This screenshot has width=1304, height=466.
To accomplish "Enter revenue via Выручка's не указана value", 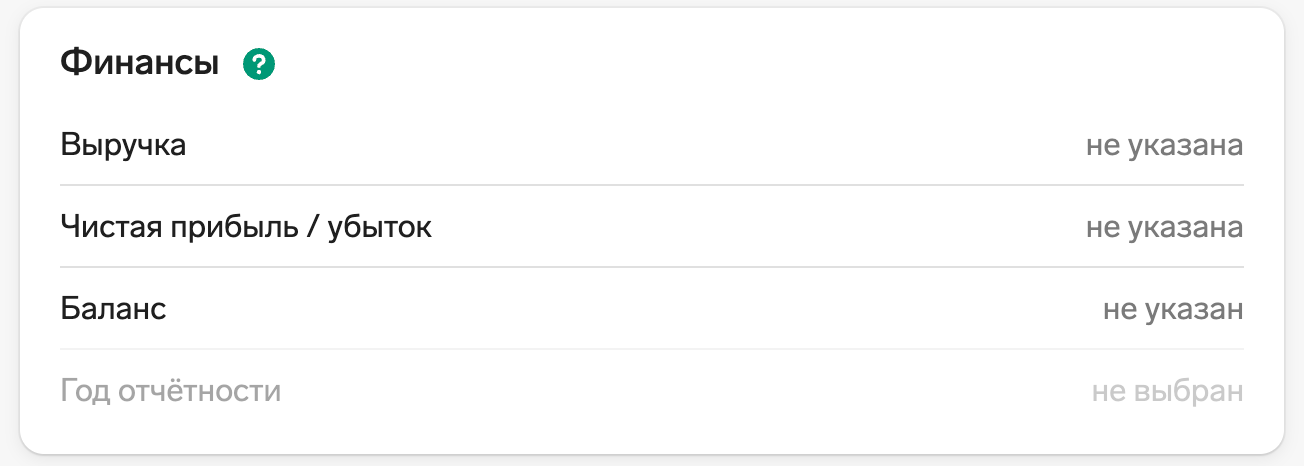I will pyautogui.click(x=1164, y=146).
